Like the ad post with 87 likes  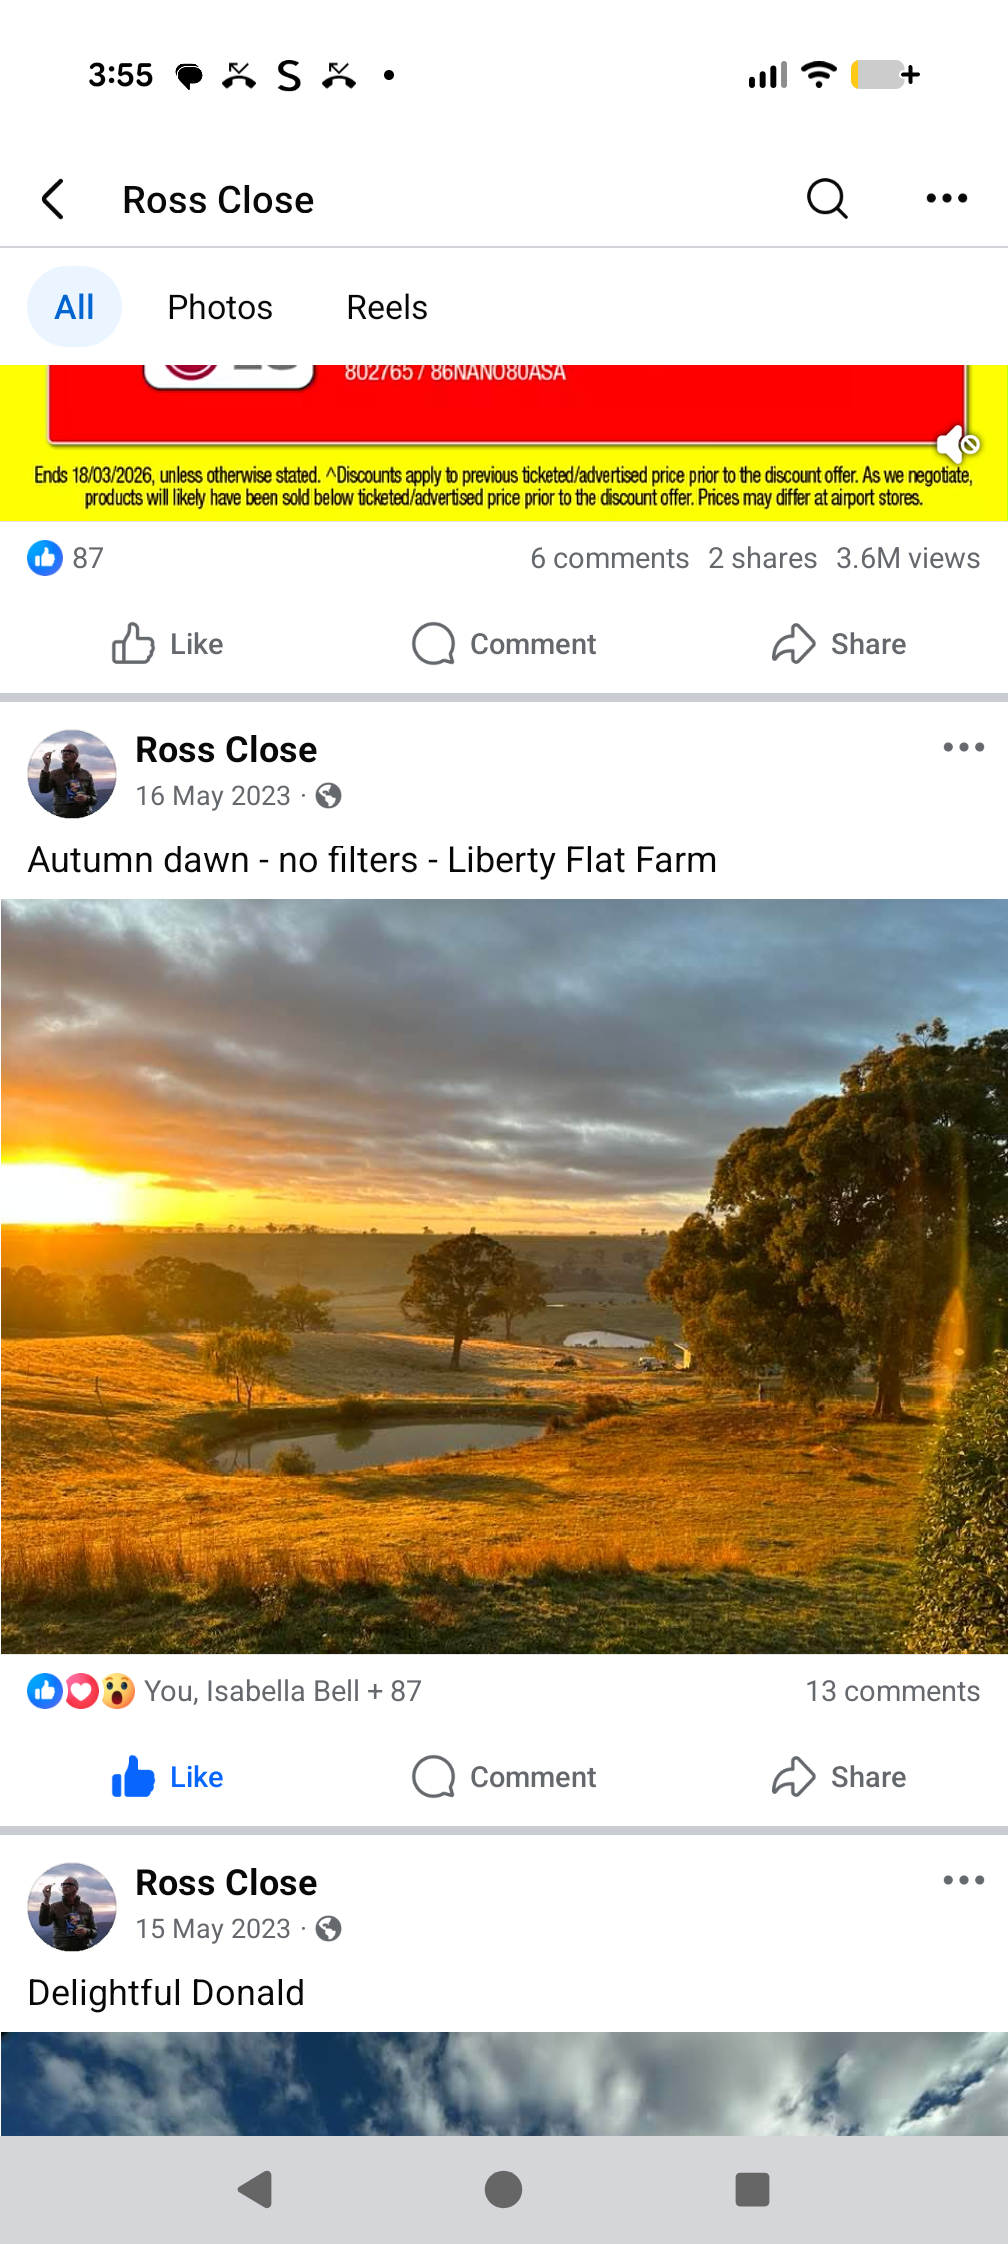coord(168,644)
